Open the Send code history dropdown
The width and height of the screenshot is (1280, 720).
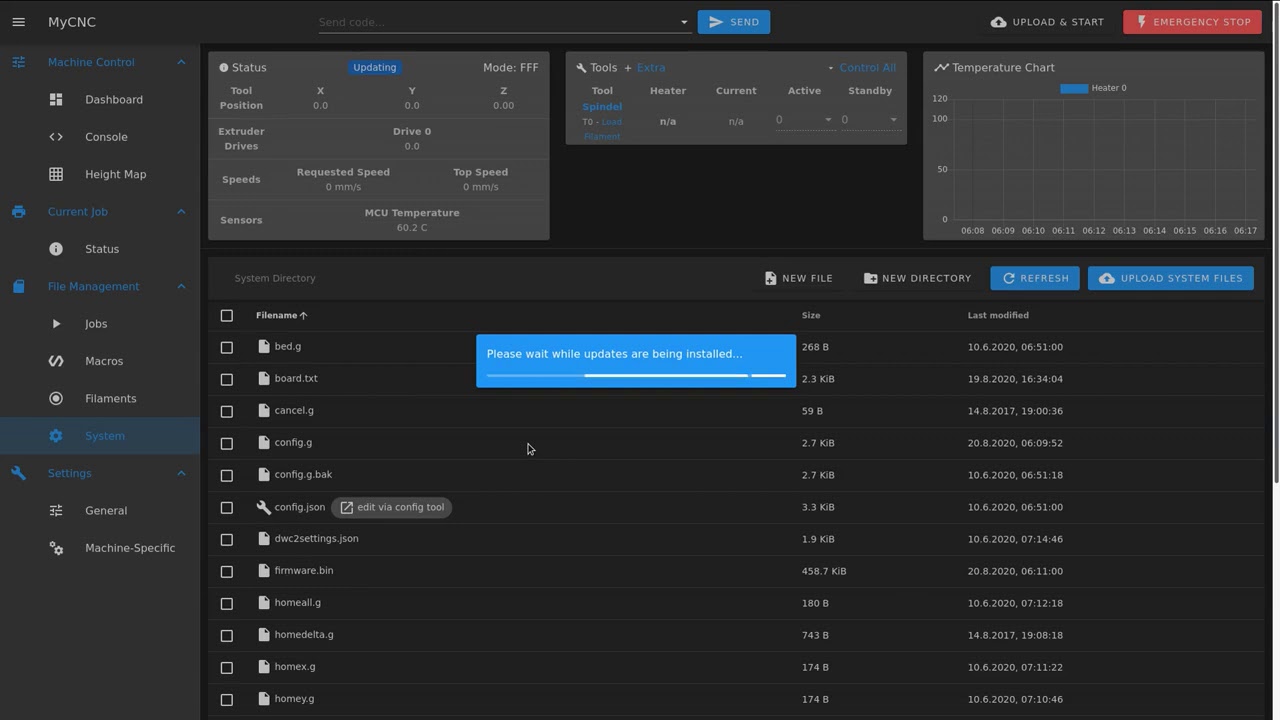point(684,22)
